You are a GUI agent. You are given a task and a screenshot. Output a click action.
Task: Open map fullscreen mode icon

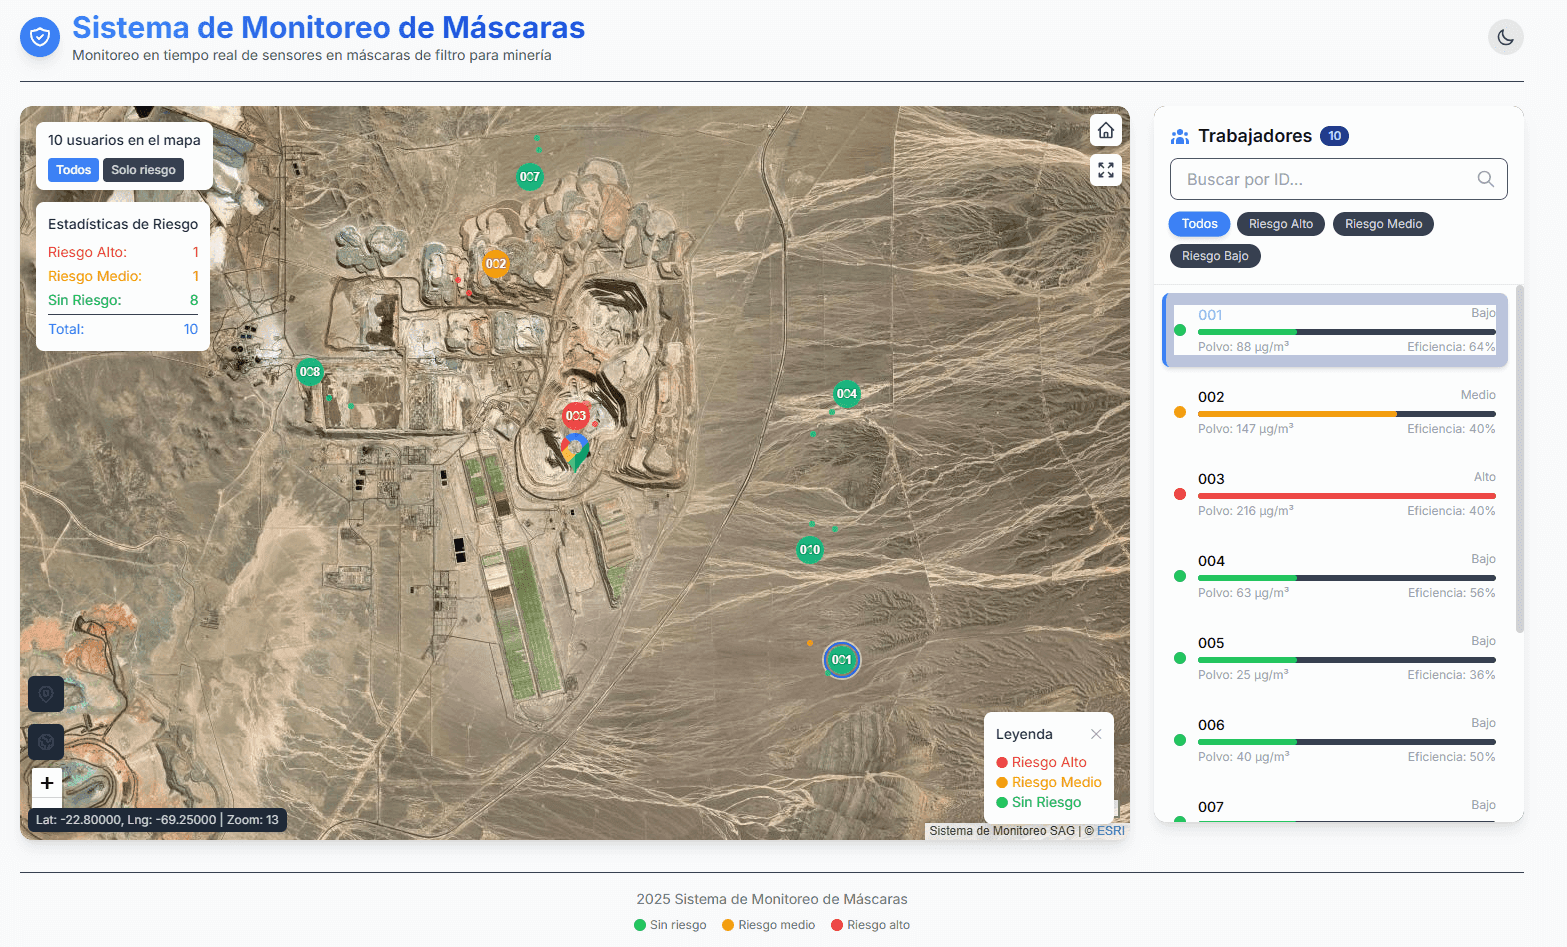1105,170
